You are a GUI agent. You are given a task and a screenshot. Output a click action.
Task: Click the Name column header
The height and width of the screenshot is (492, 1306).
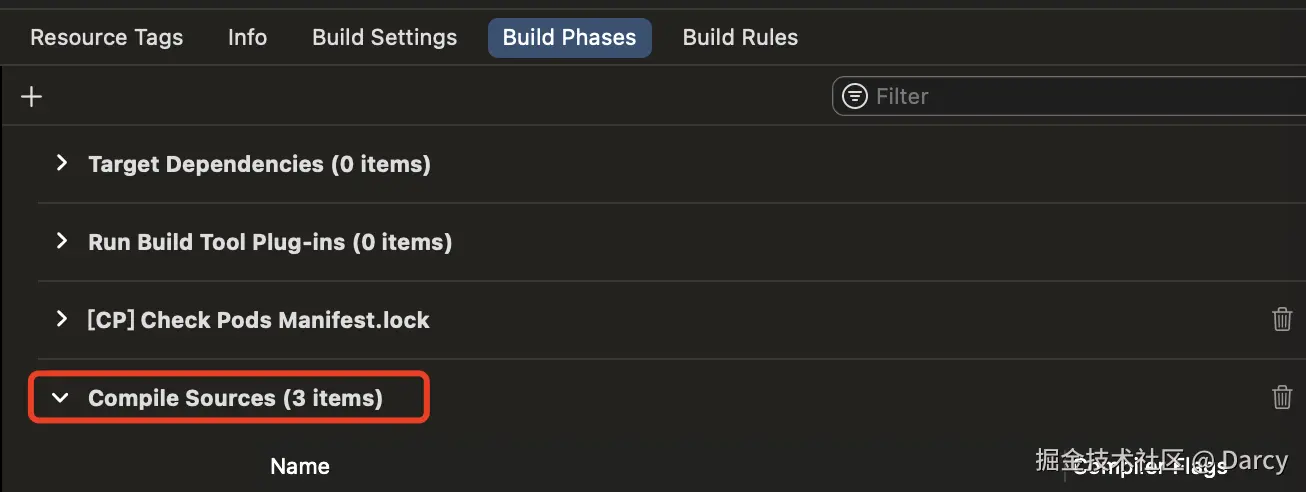300,466
